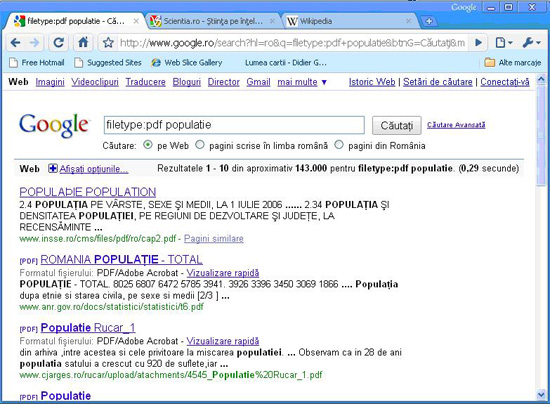Viewport: 550px width, 404px height.
Task: Go back with the back arrow
Action: (x=15, y=43)
